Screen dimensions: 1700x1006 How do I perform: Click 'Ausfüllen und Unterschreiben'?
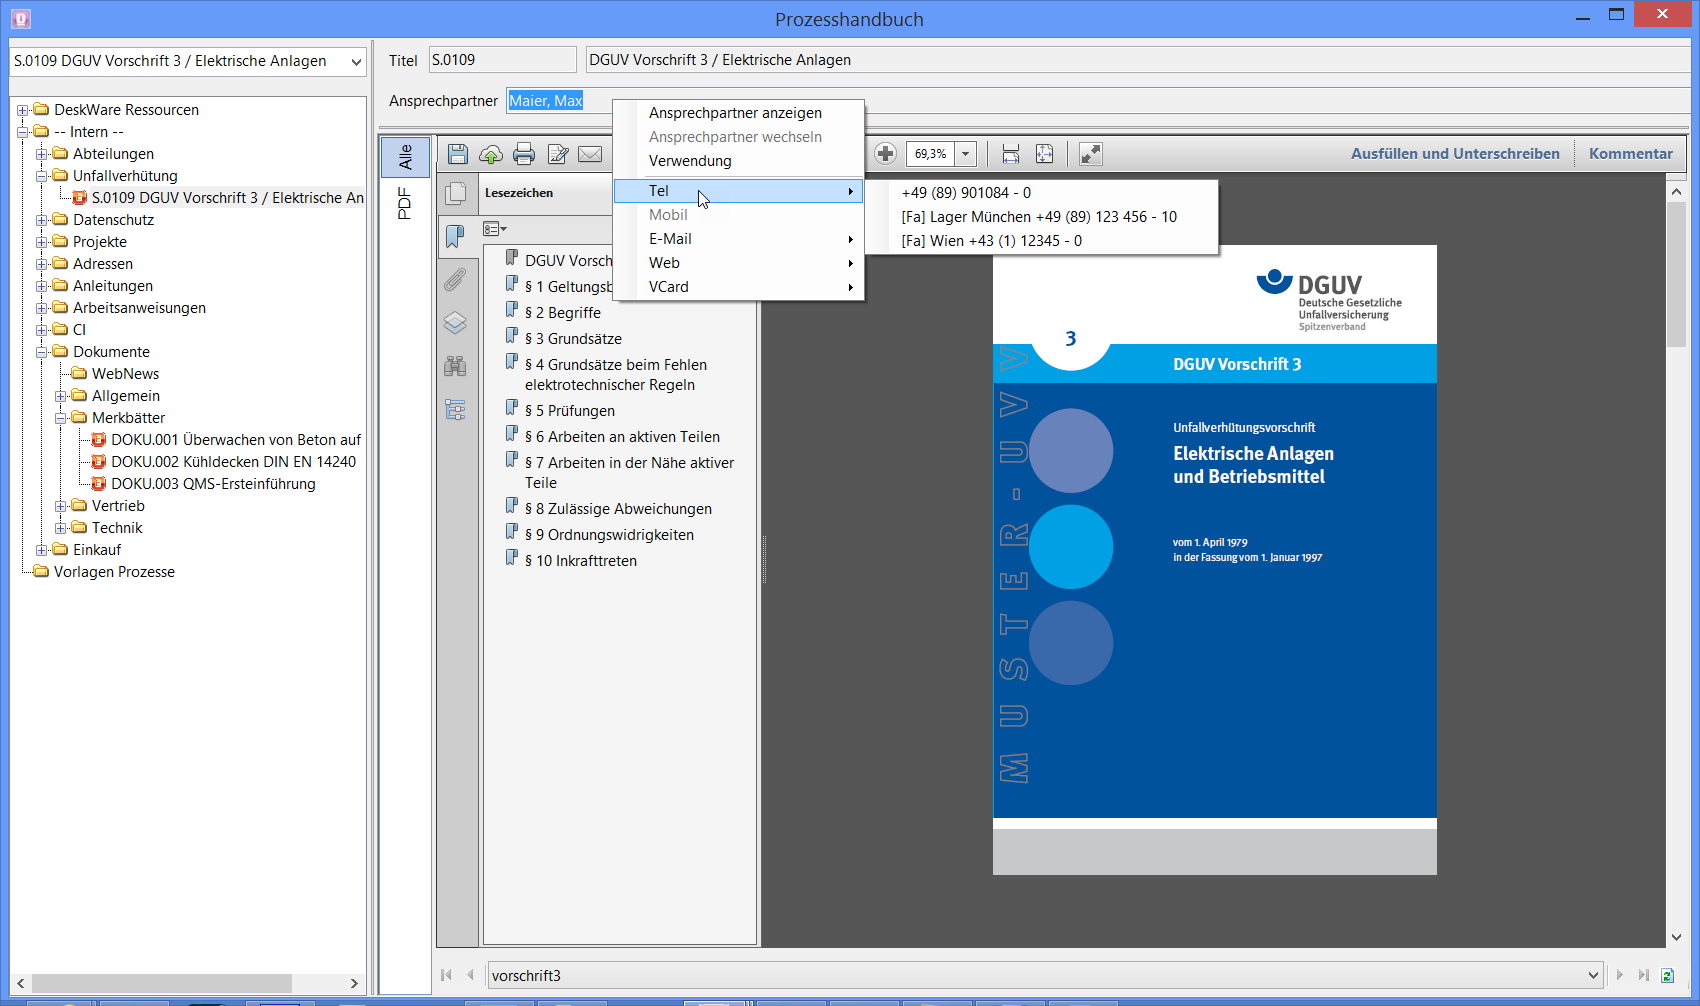coord(1455,154)
